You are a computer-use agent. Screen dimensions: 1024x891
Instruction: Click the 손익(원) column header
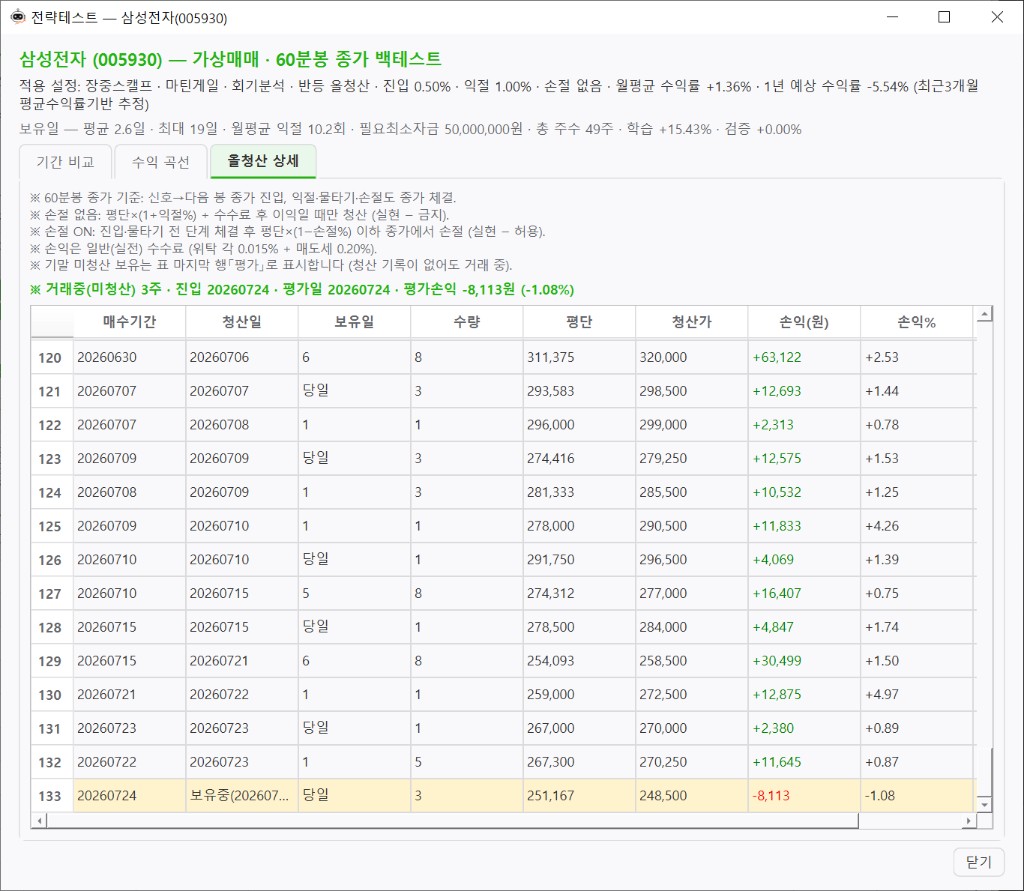coord(804,322)
